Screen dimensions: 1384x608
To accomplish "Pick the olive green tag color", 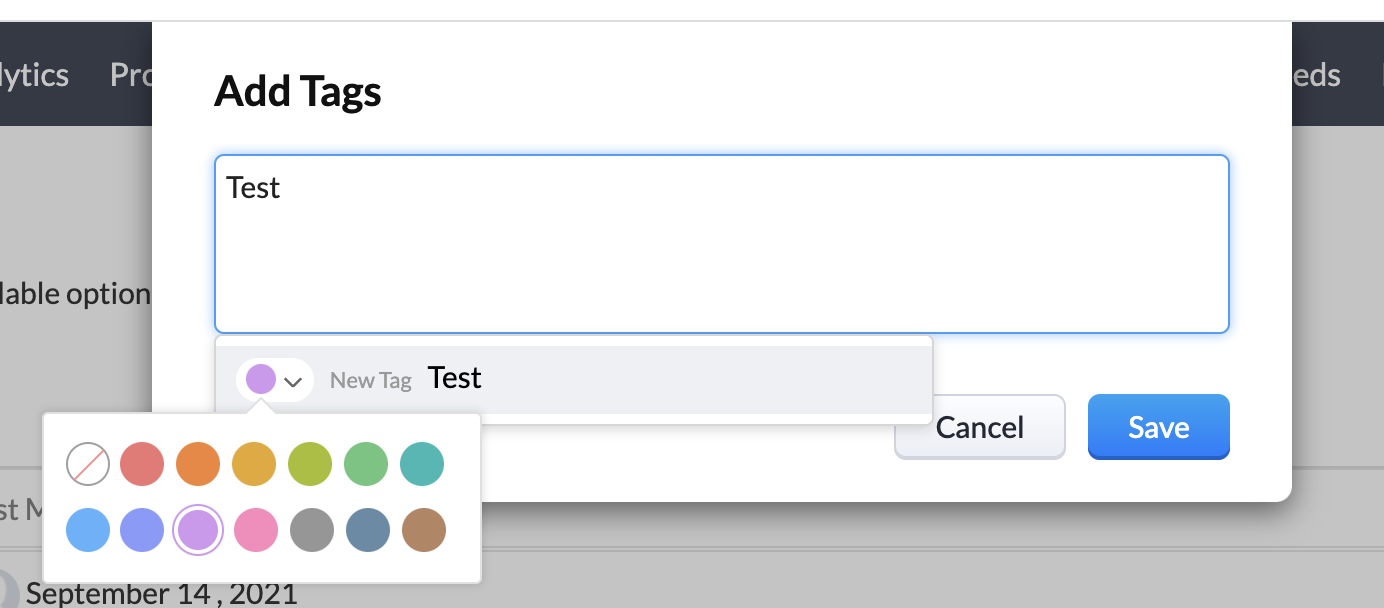I will point(310,464).
